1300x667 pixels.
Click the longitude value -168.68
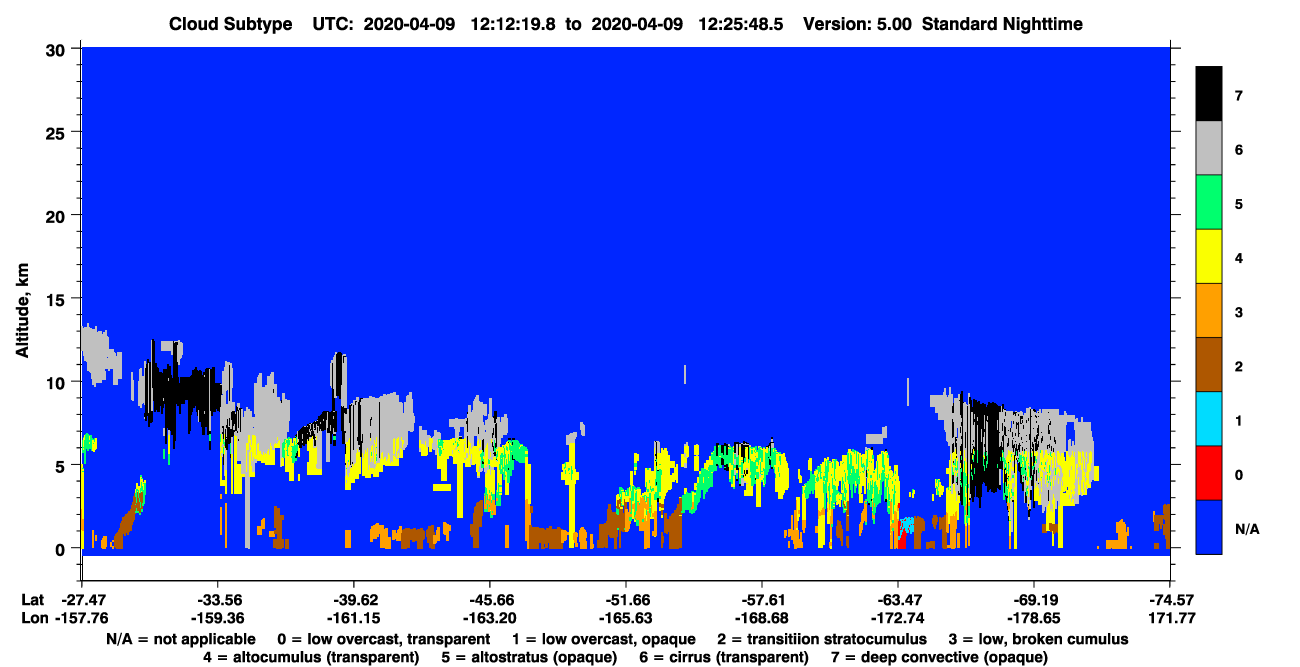pos(762,618)
